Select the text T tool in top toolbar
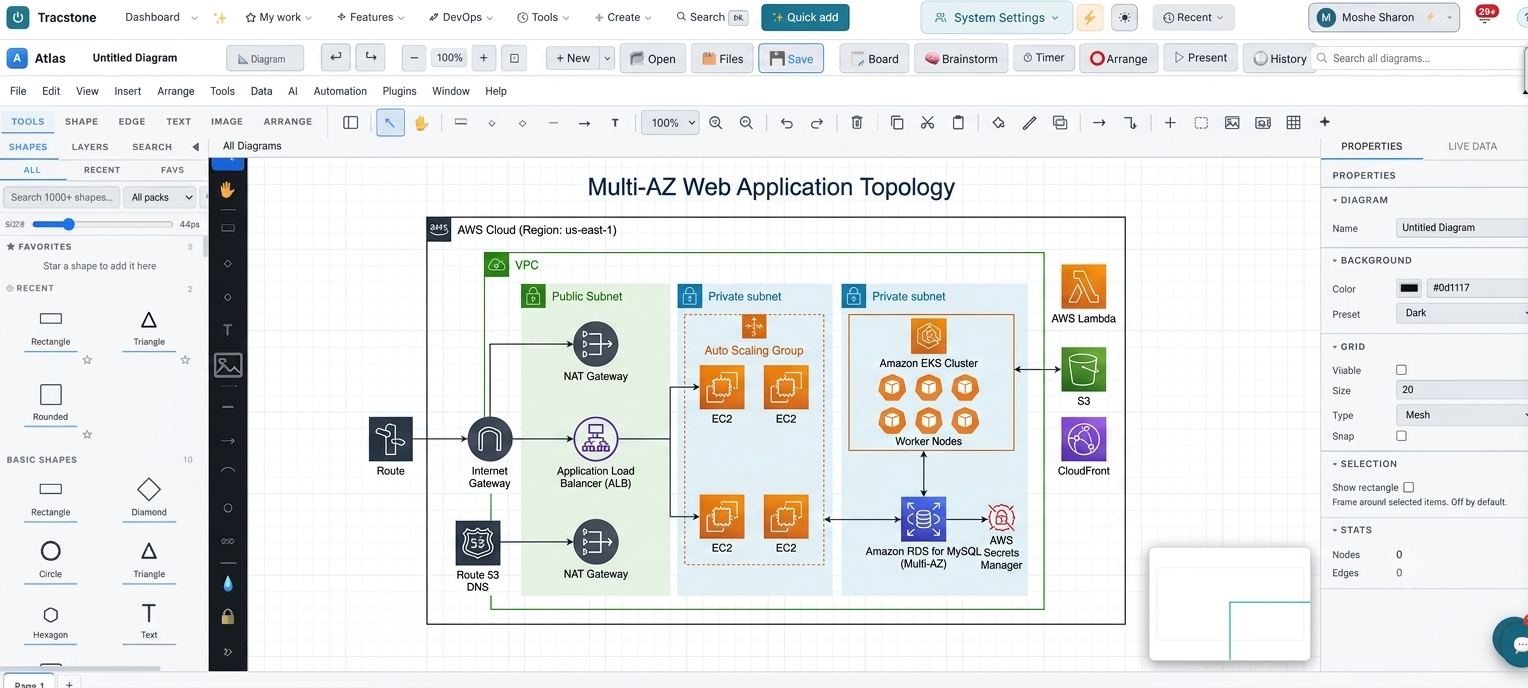The height and width of the screenshot is (688, 1528). point(615,123)
